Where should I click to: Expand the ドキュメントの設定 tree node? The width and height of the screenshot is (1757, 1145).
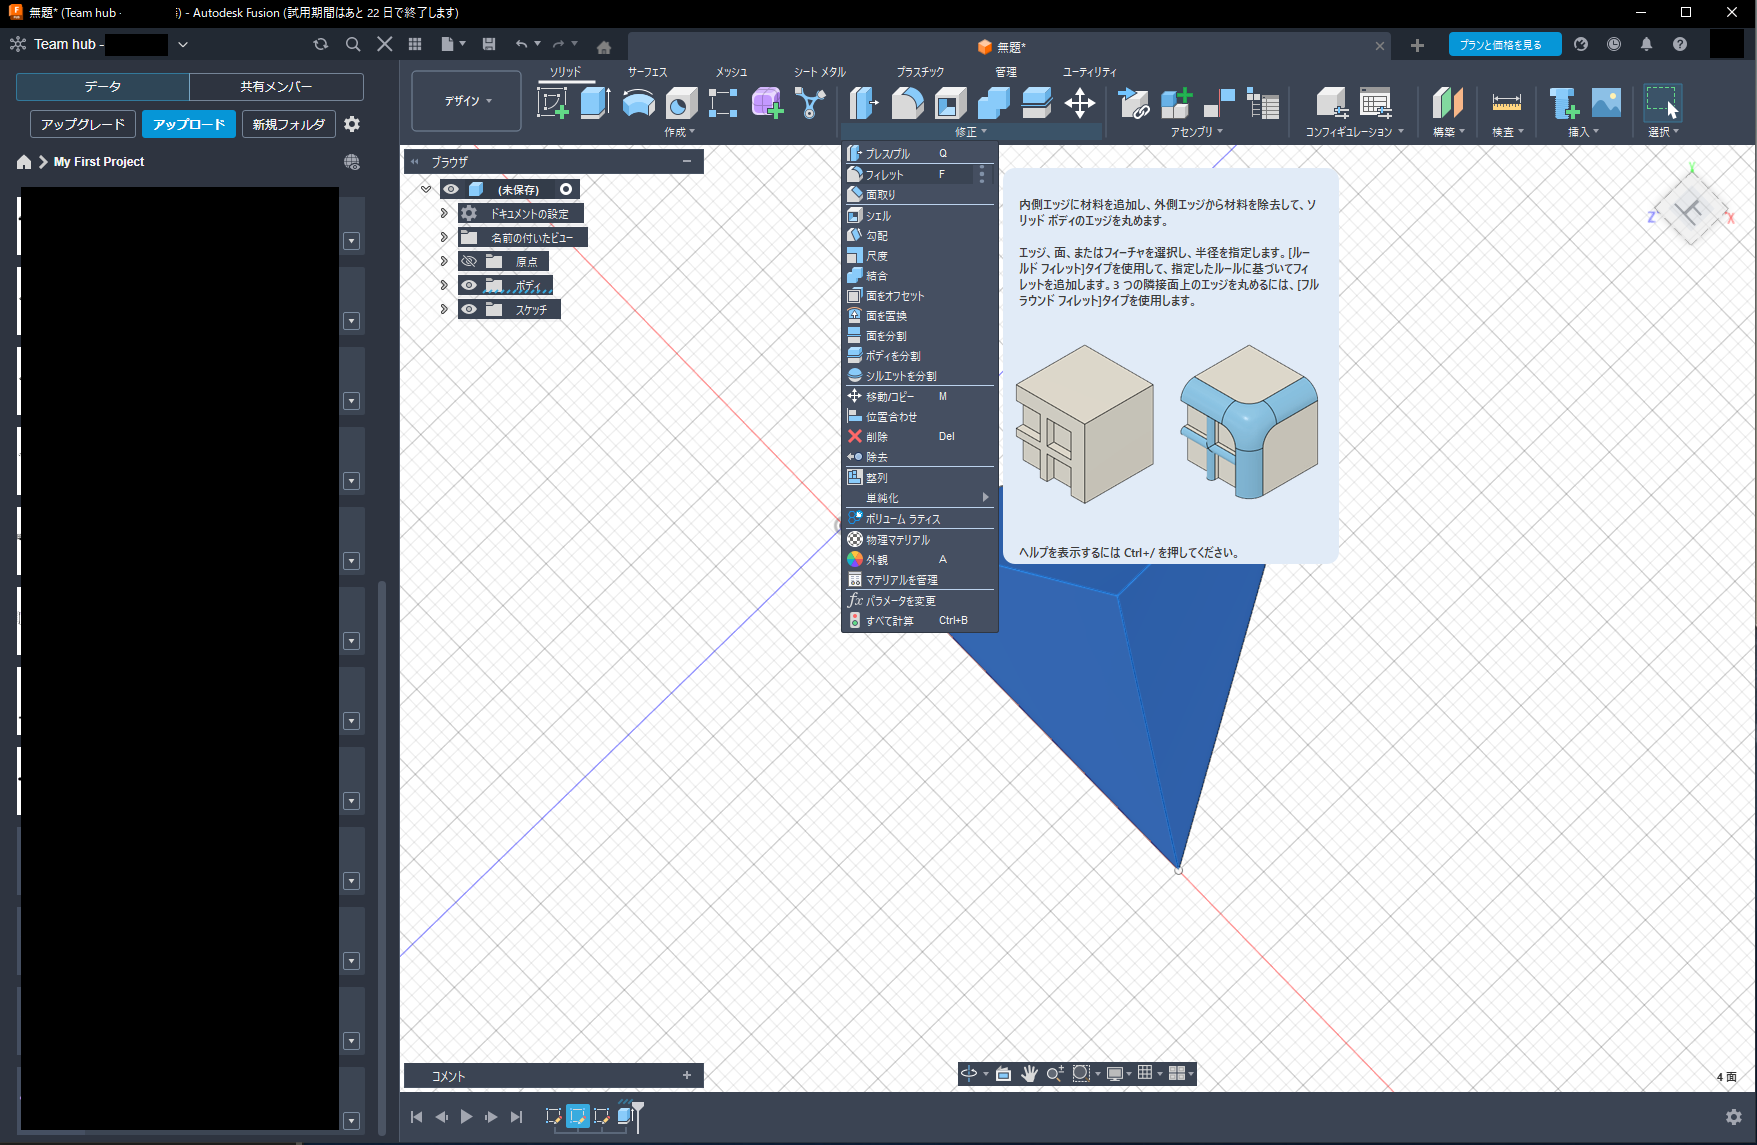point(444,213)
